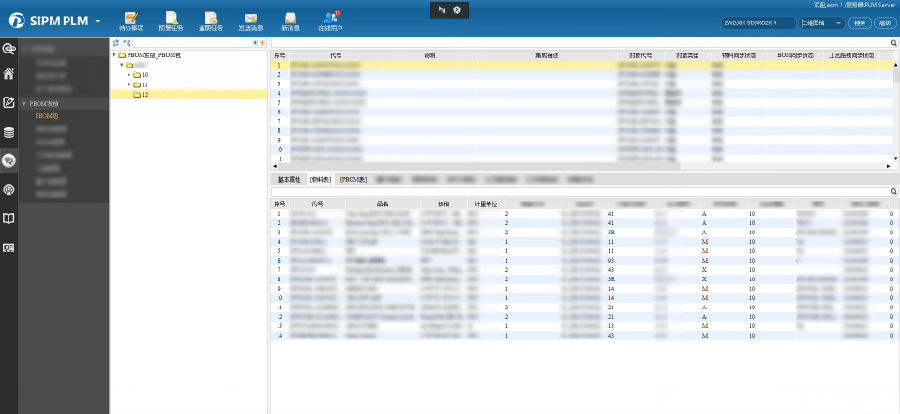Click the 高级 advanced button
Screen dimensions: 900x414
coord(885,23)
